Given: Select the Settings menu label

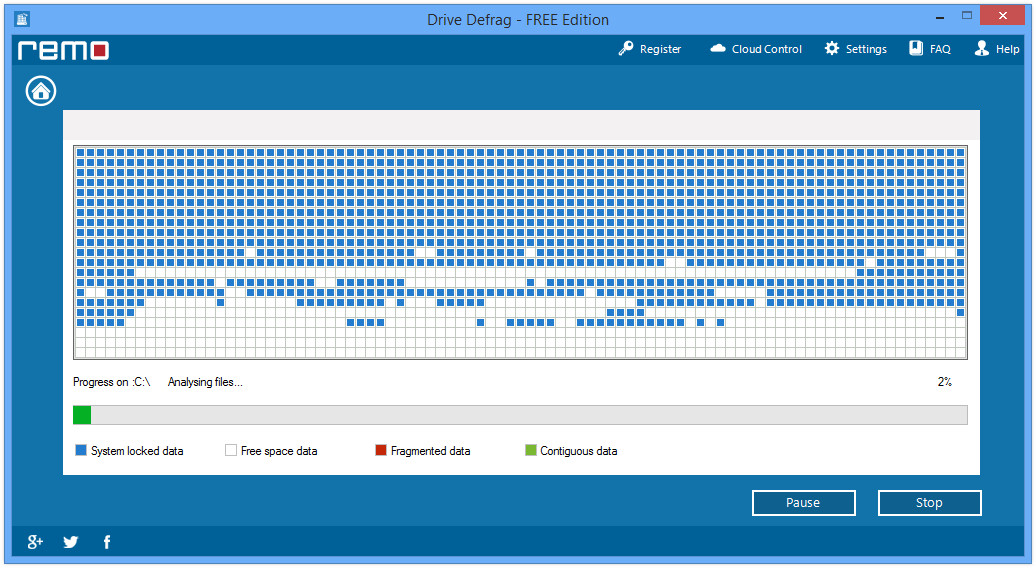Looking at the screenshot, I should click(x=866, y=49).
